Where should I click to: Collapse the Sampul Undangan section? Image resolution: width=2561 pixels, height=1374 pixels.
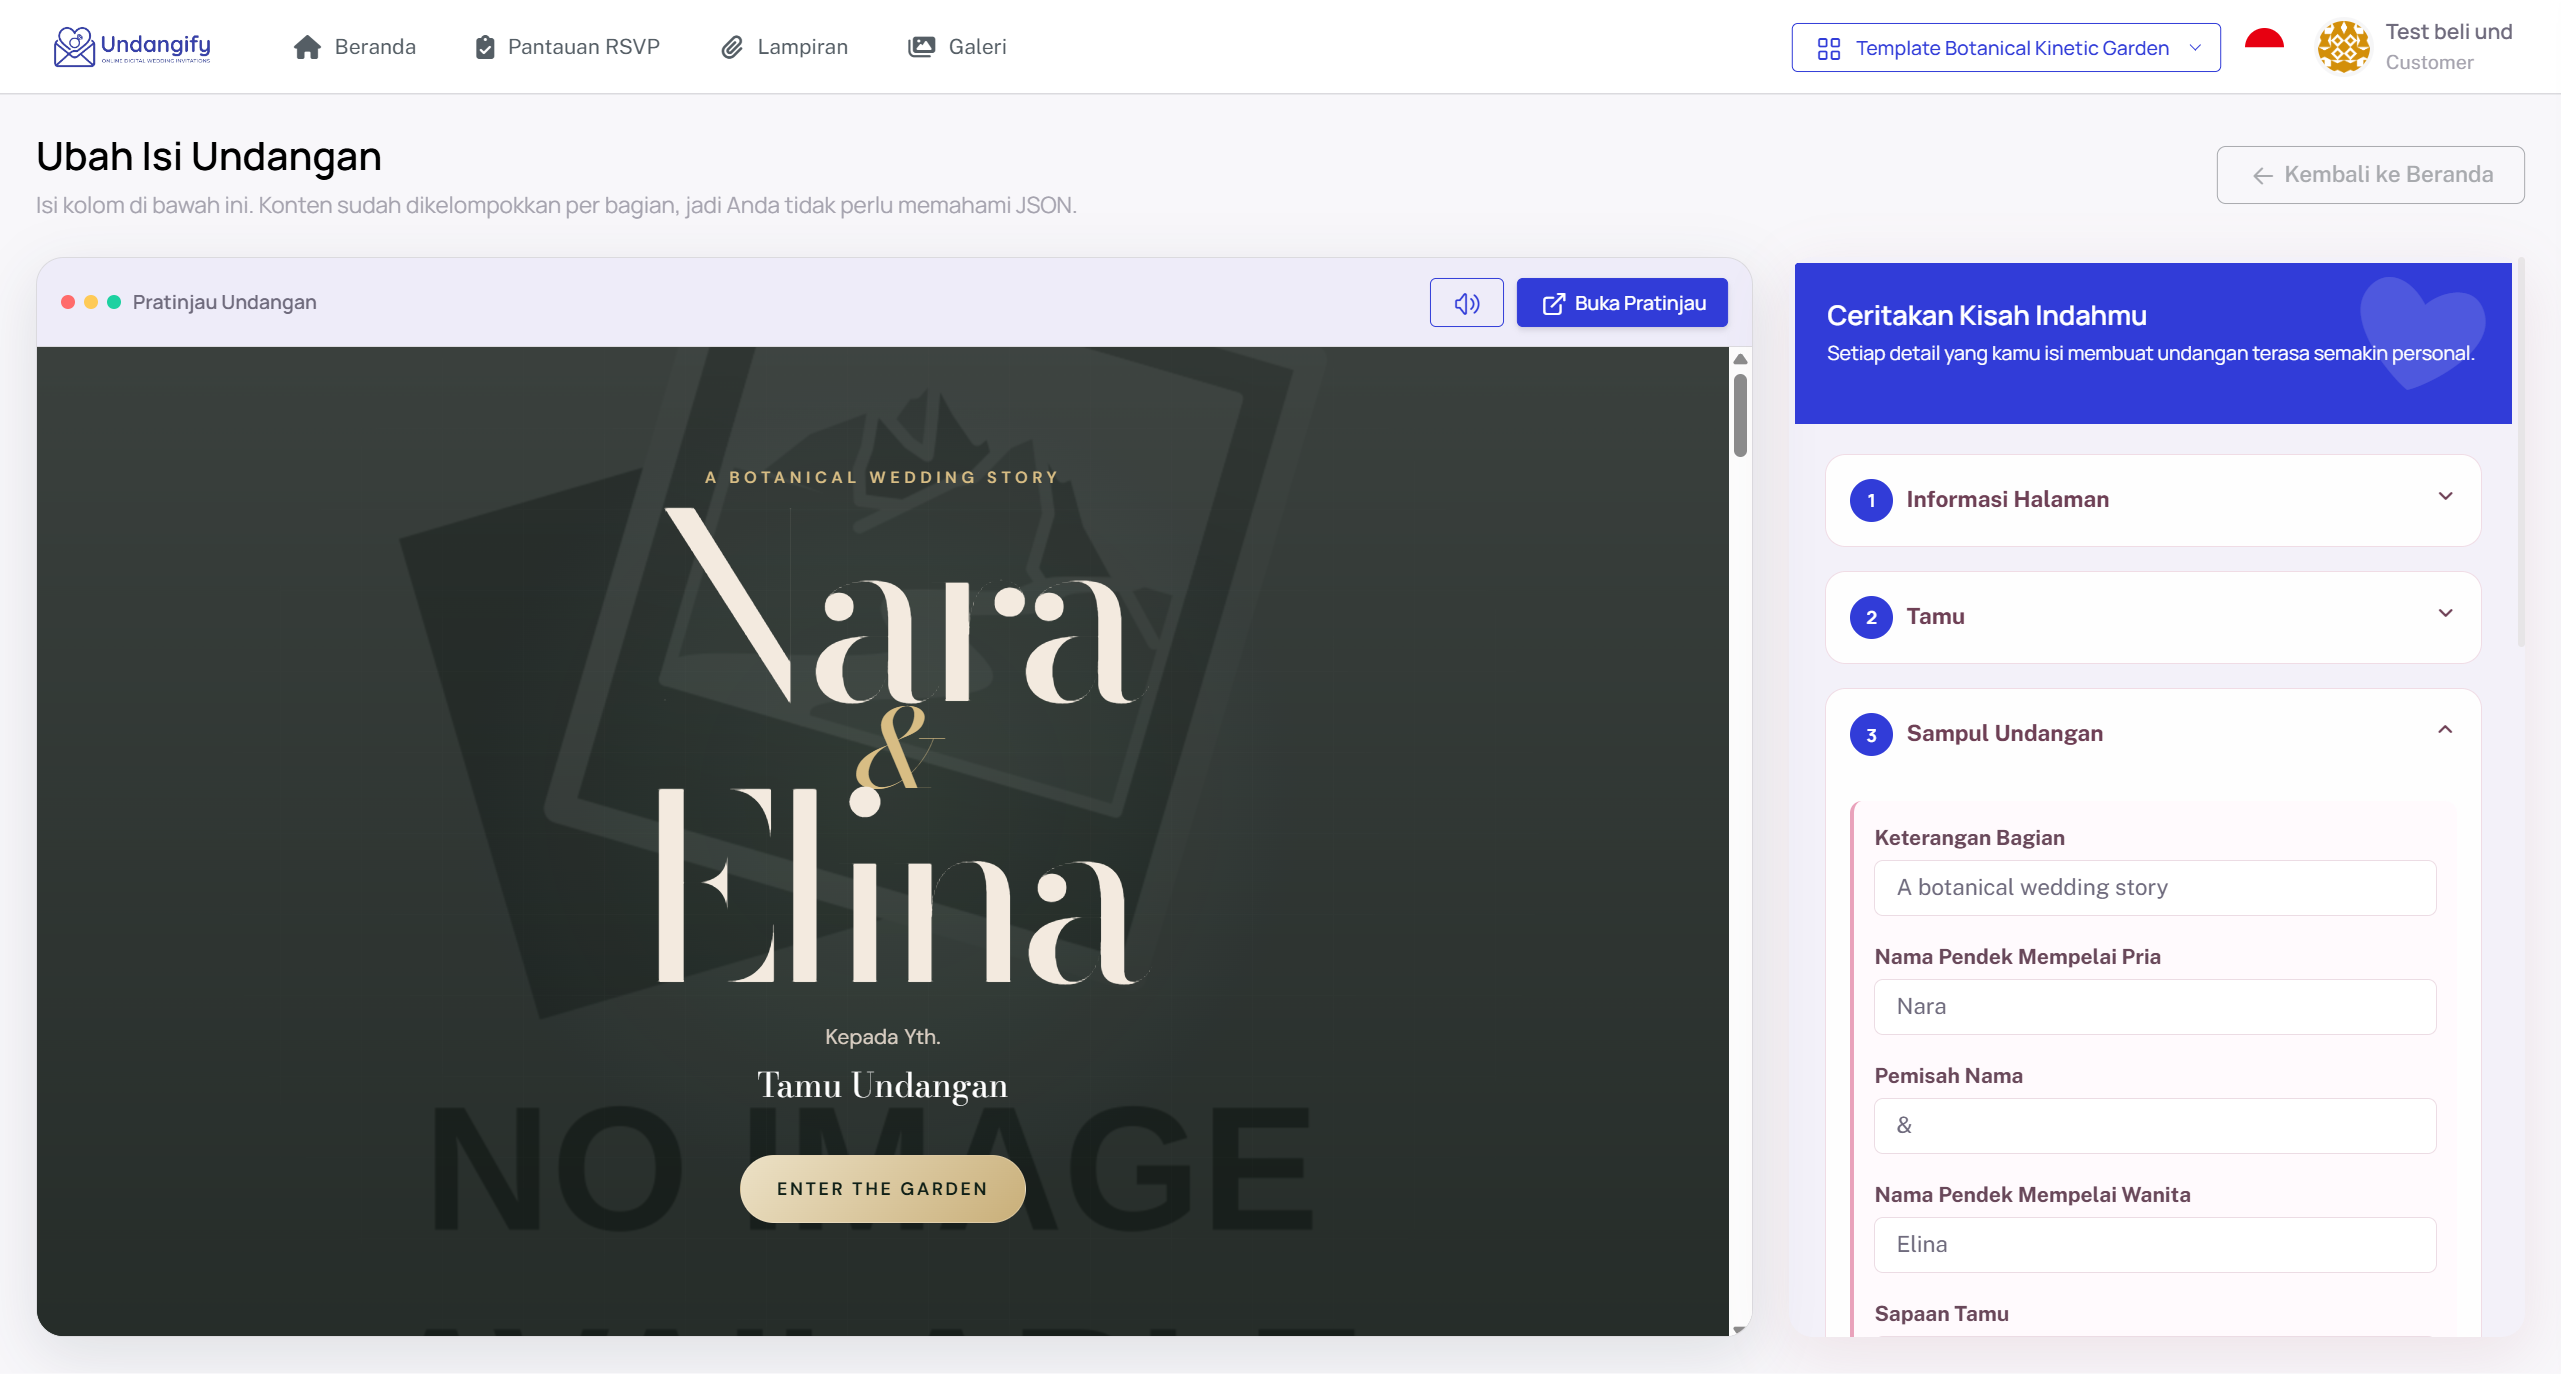point(2152,734)
